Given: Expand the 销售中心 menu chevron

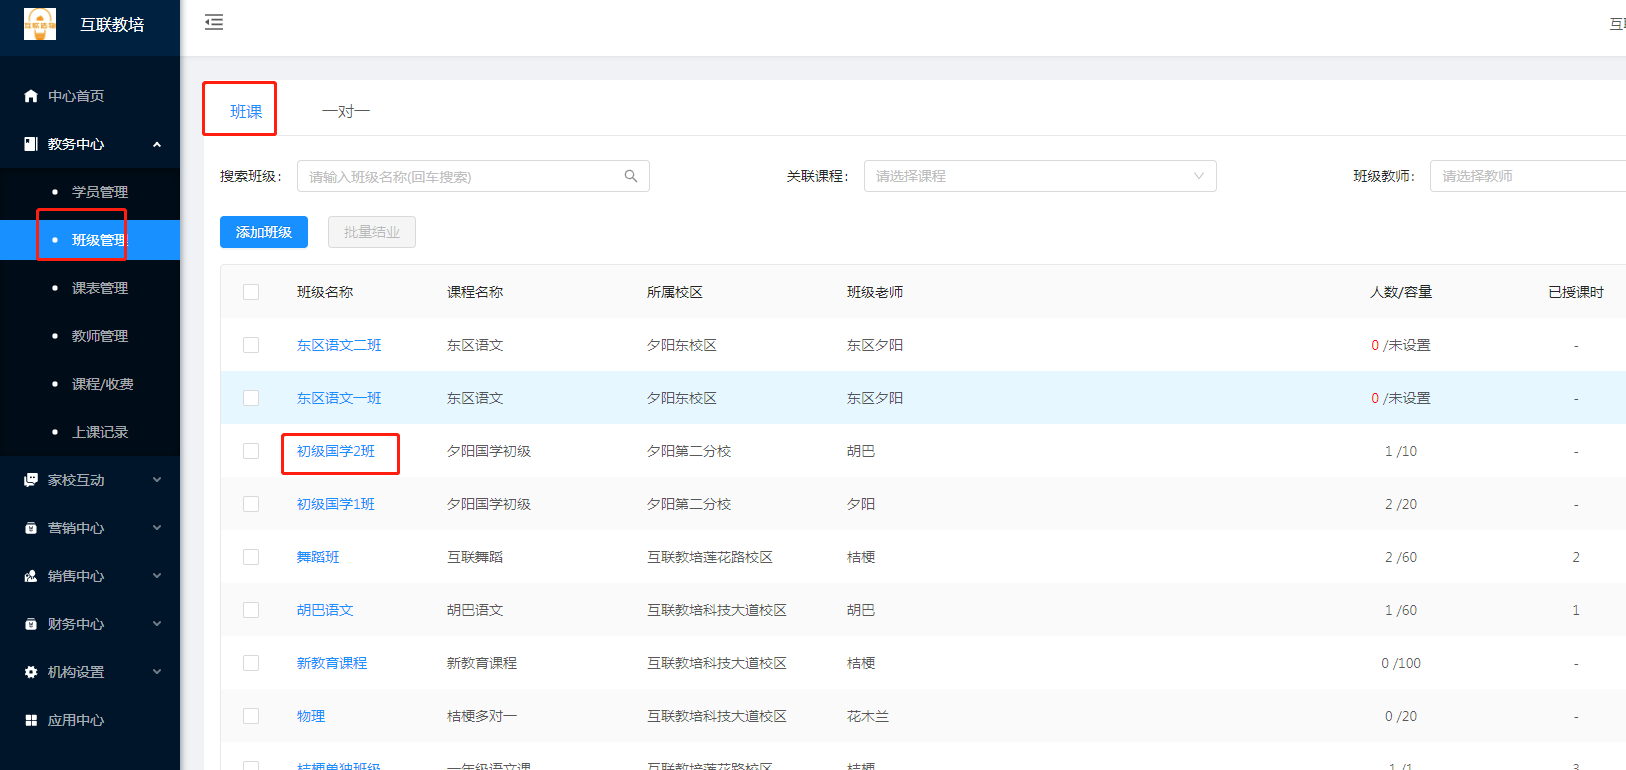Looking at the screenshot, I should coord(157,576).
